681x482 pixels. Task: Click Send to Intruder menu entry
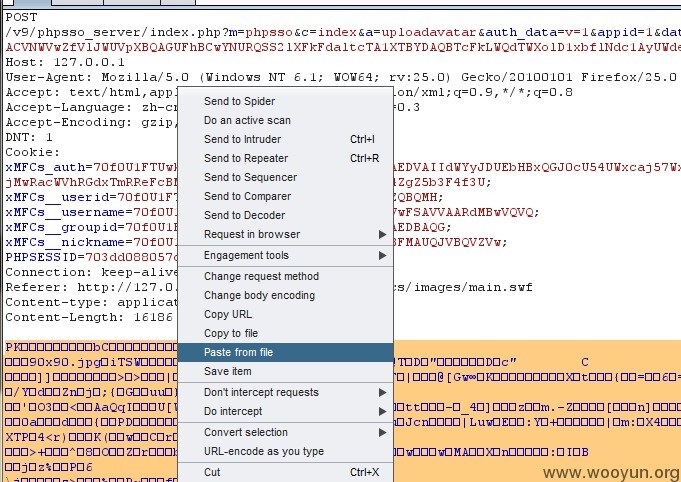point(285,139)
